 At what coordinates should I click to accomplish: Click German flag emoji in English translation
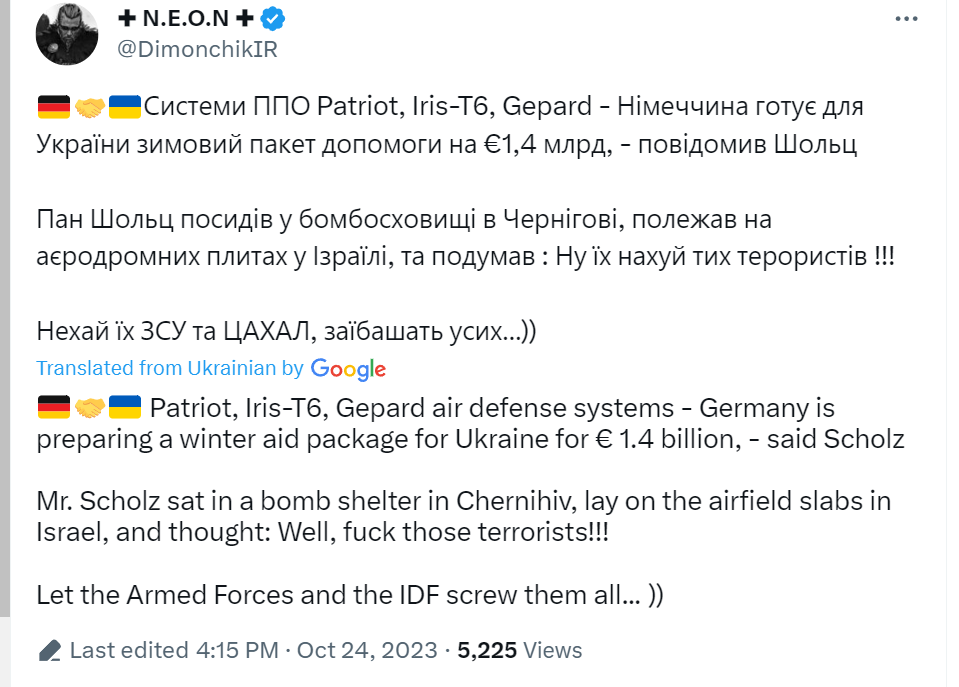54,407
